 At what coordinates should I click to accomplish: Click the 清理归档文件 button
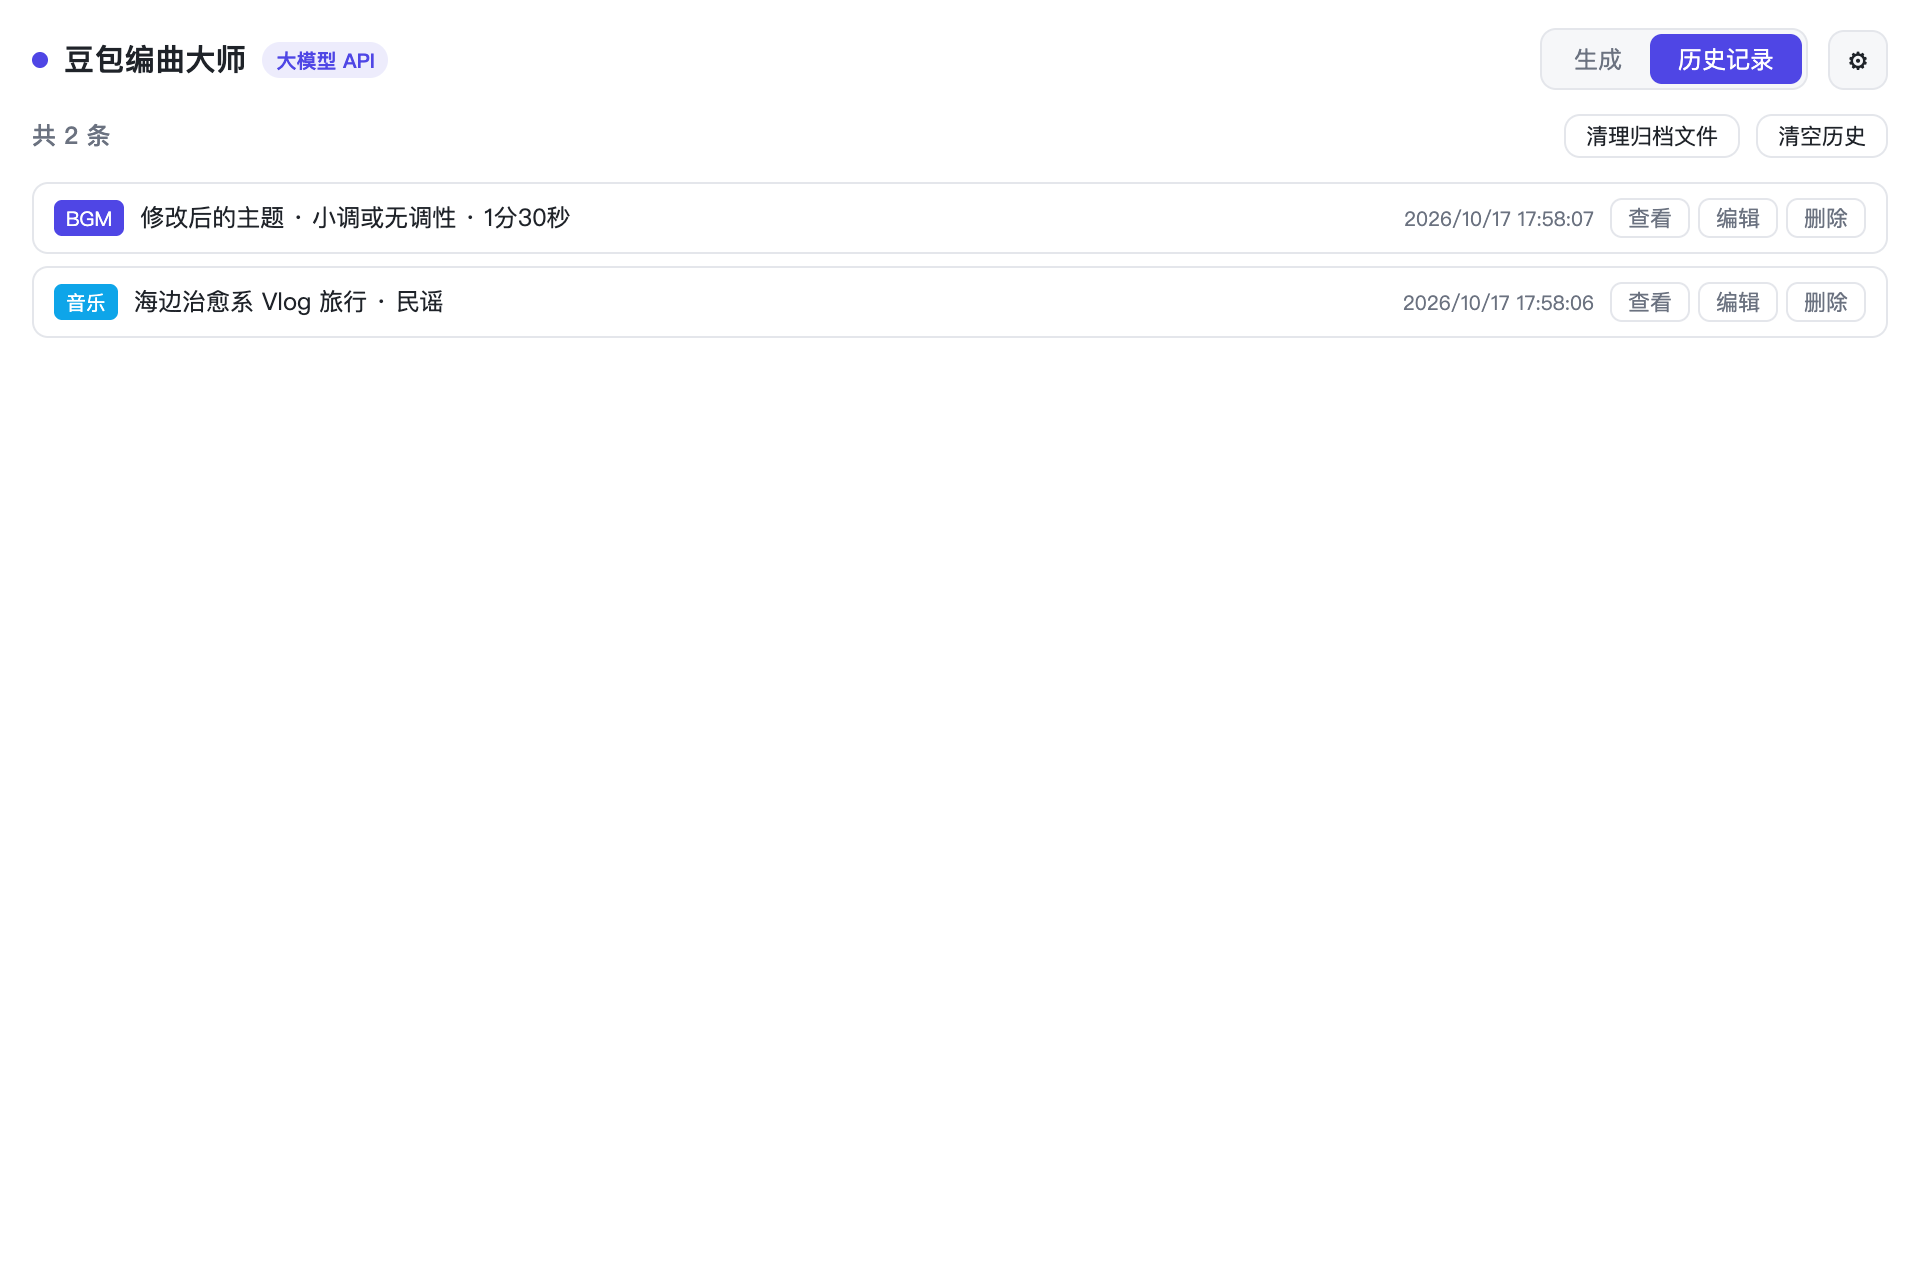1651,136
